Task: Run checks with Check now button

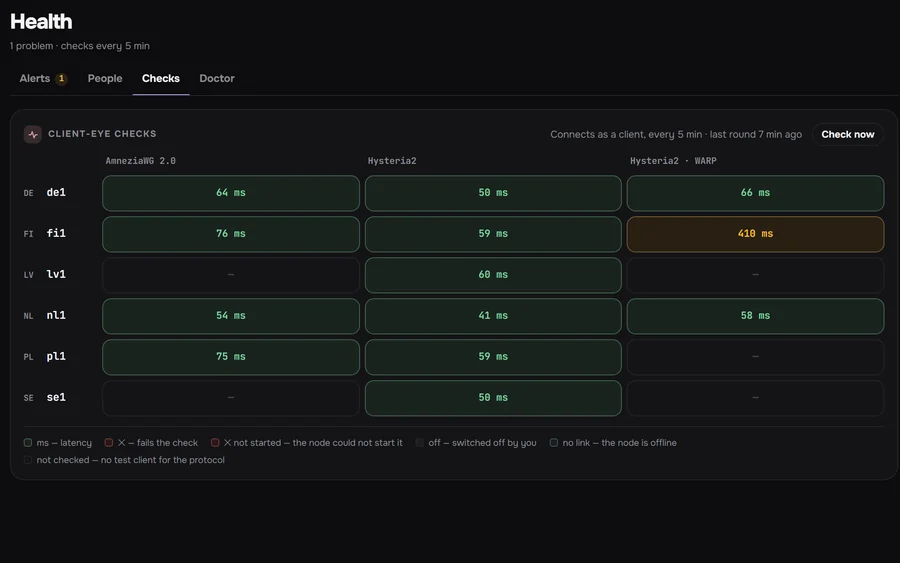Action: click(x=847, y=134)
